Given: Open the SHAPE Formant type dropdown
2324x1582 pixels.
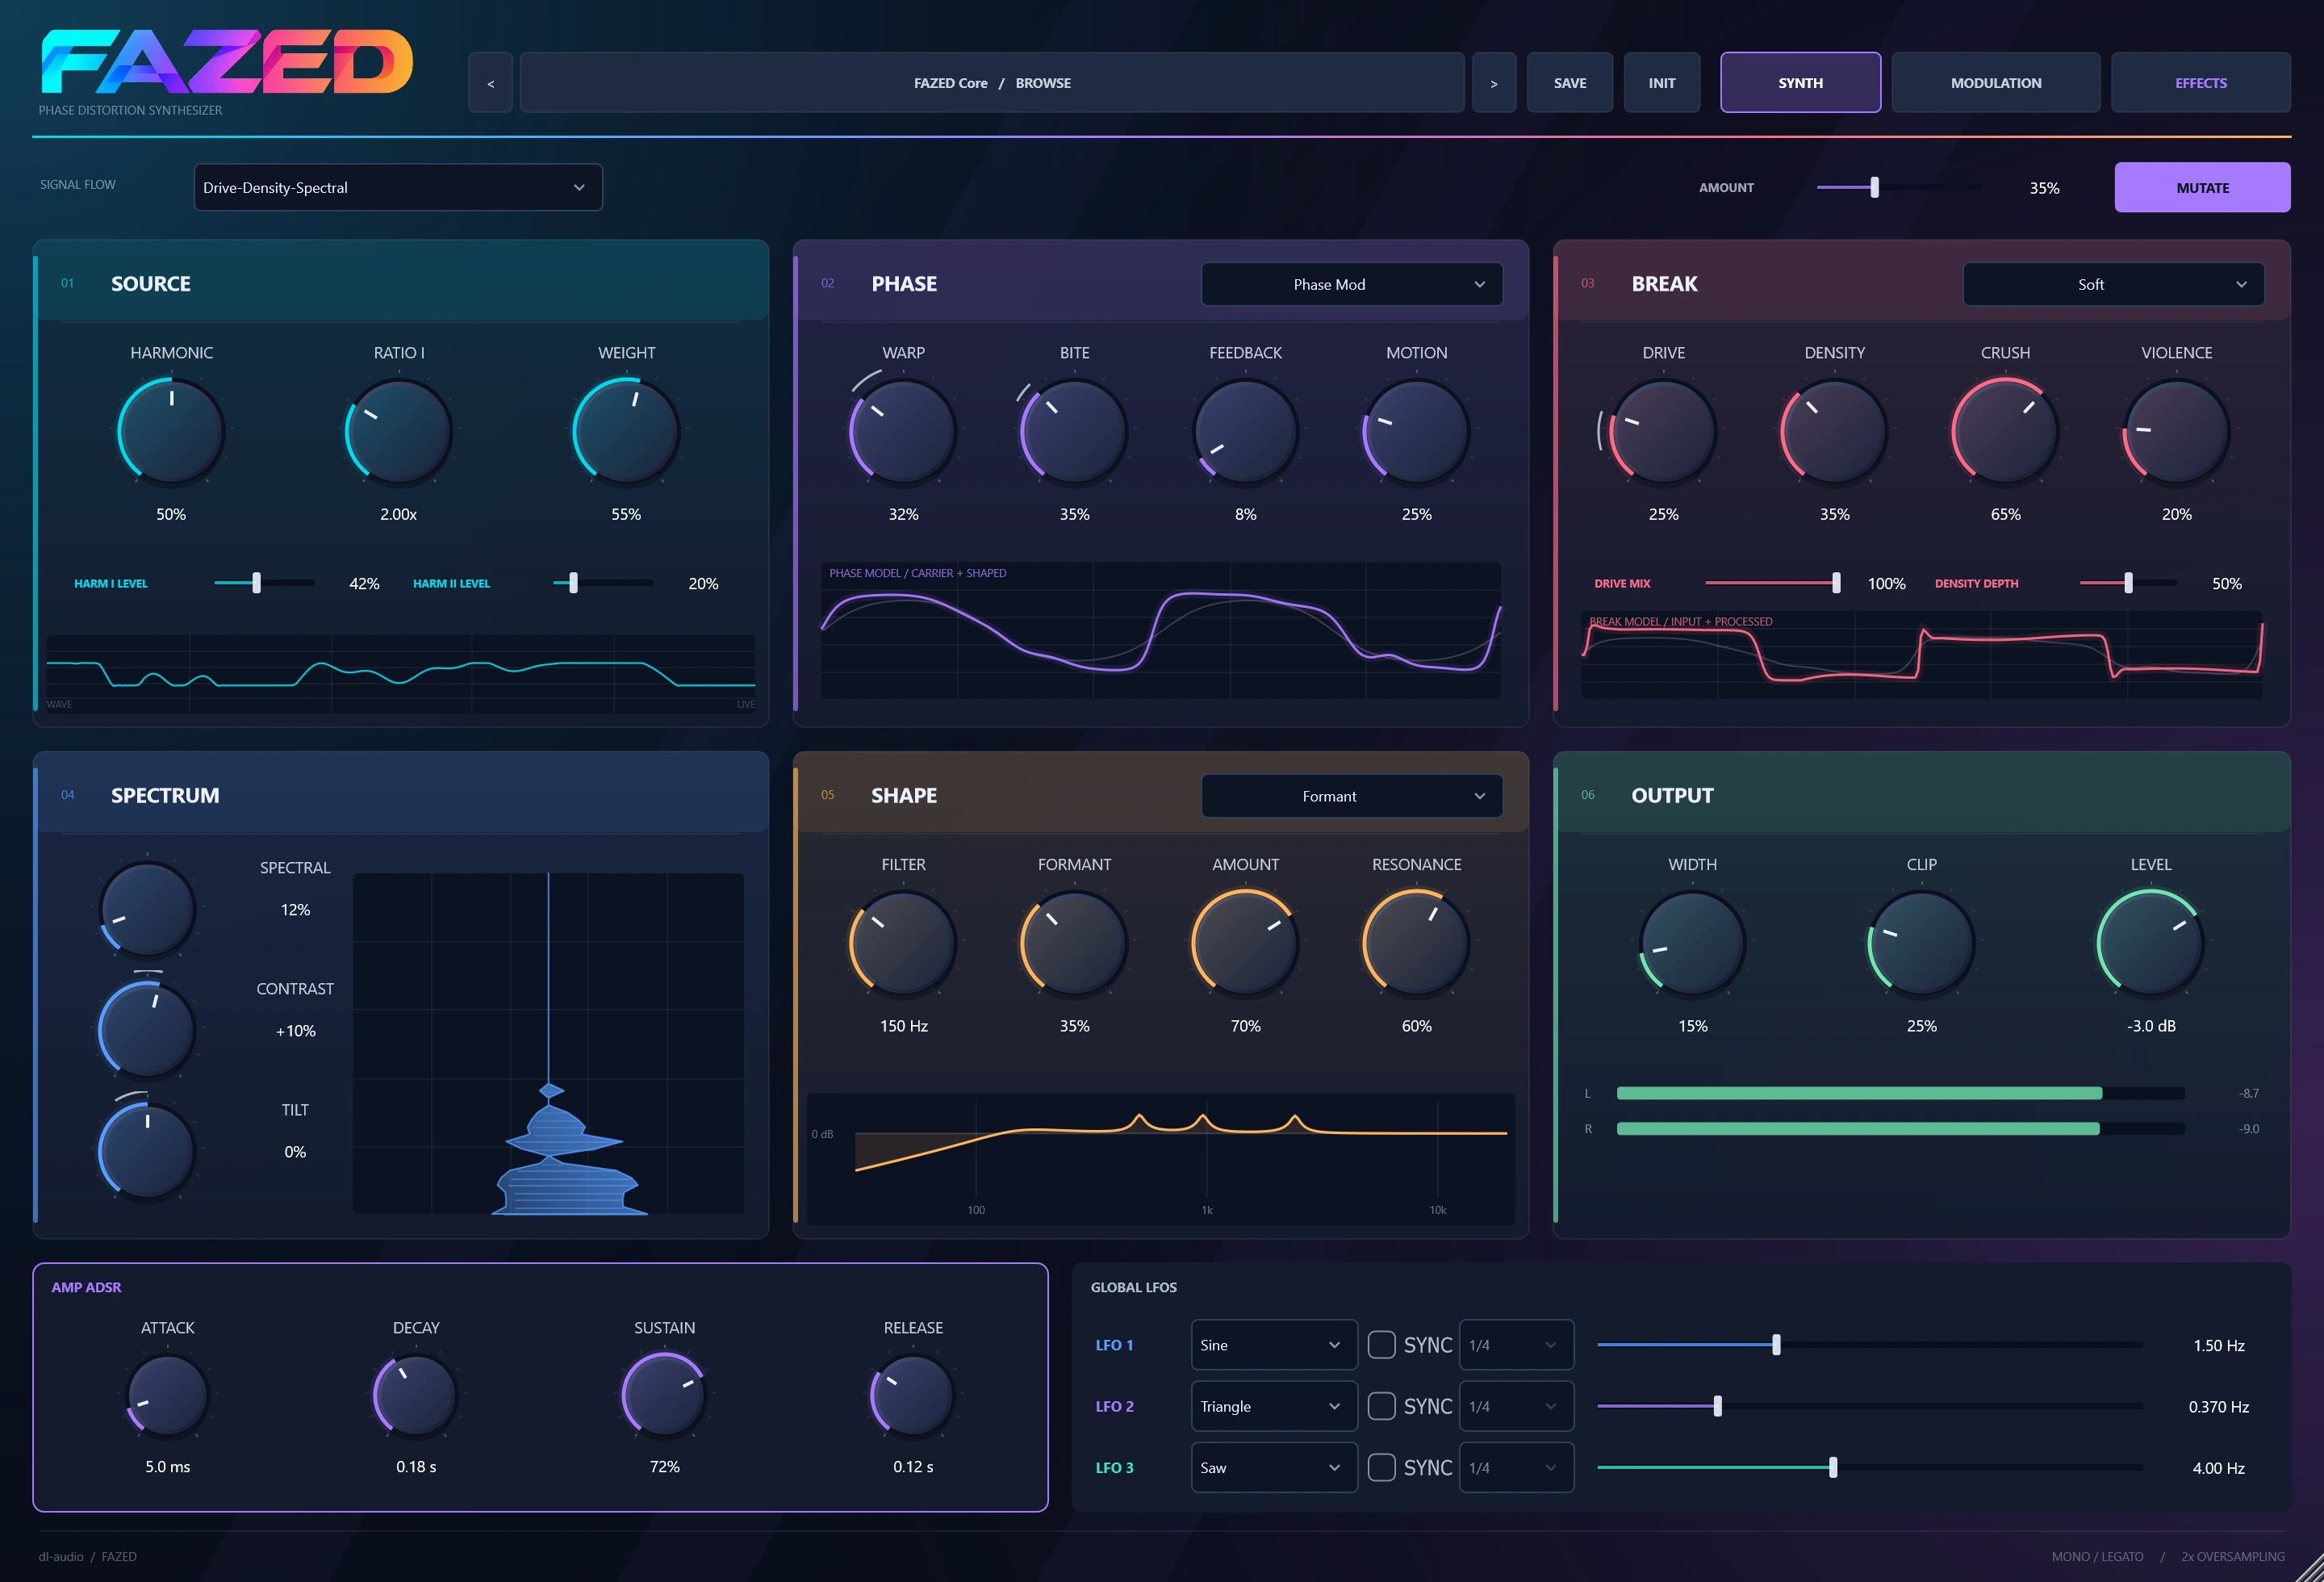Looking at the screenshot, I should 1351,796.
